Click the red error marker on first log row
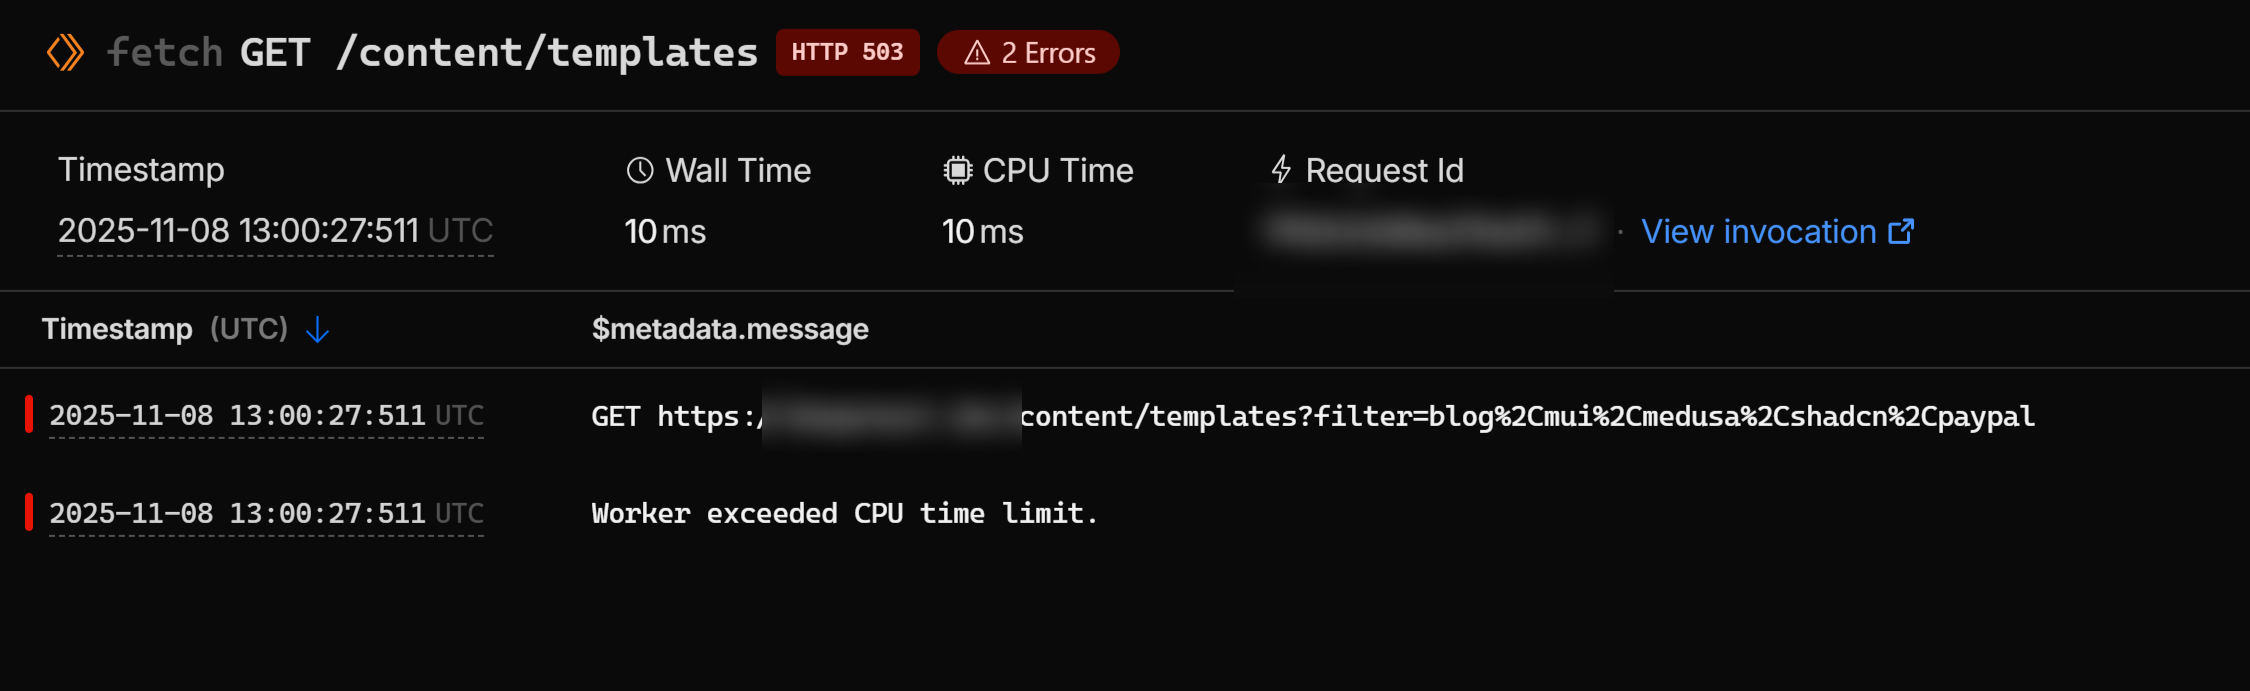This screenshot has height=691, width=2250. 29,415
